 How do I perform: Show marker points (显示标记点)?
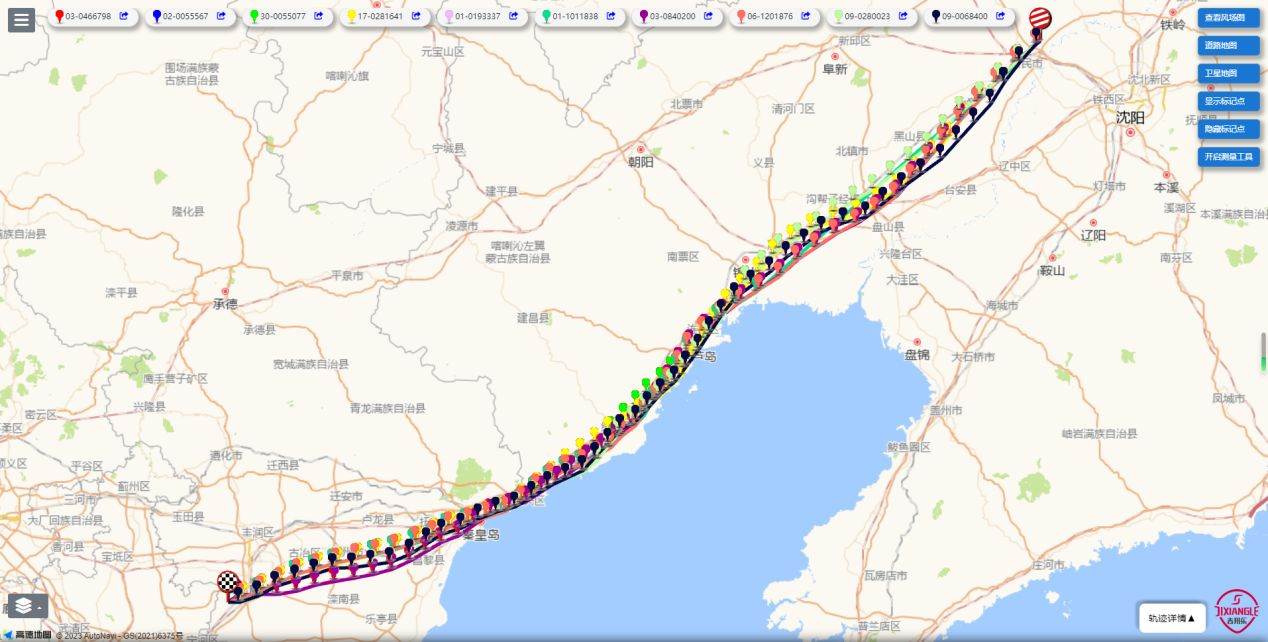click(x=1228, y=101)
